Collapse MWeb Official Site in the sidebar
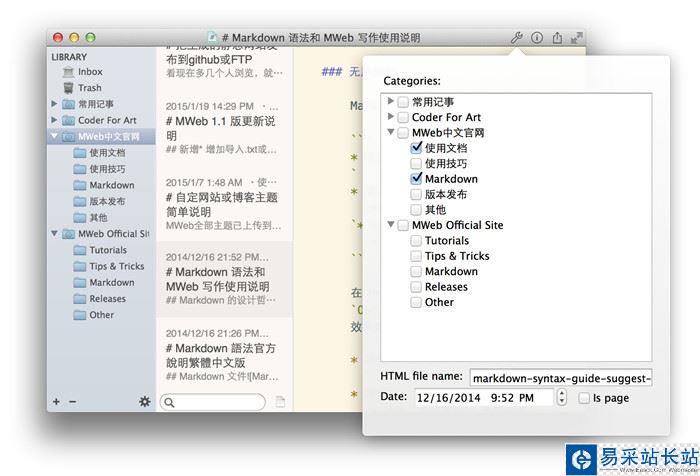The width and height of the screenshot is (700, 476). point(54,233)
